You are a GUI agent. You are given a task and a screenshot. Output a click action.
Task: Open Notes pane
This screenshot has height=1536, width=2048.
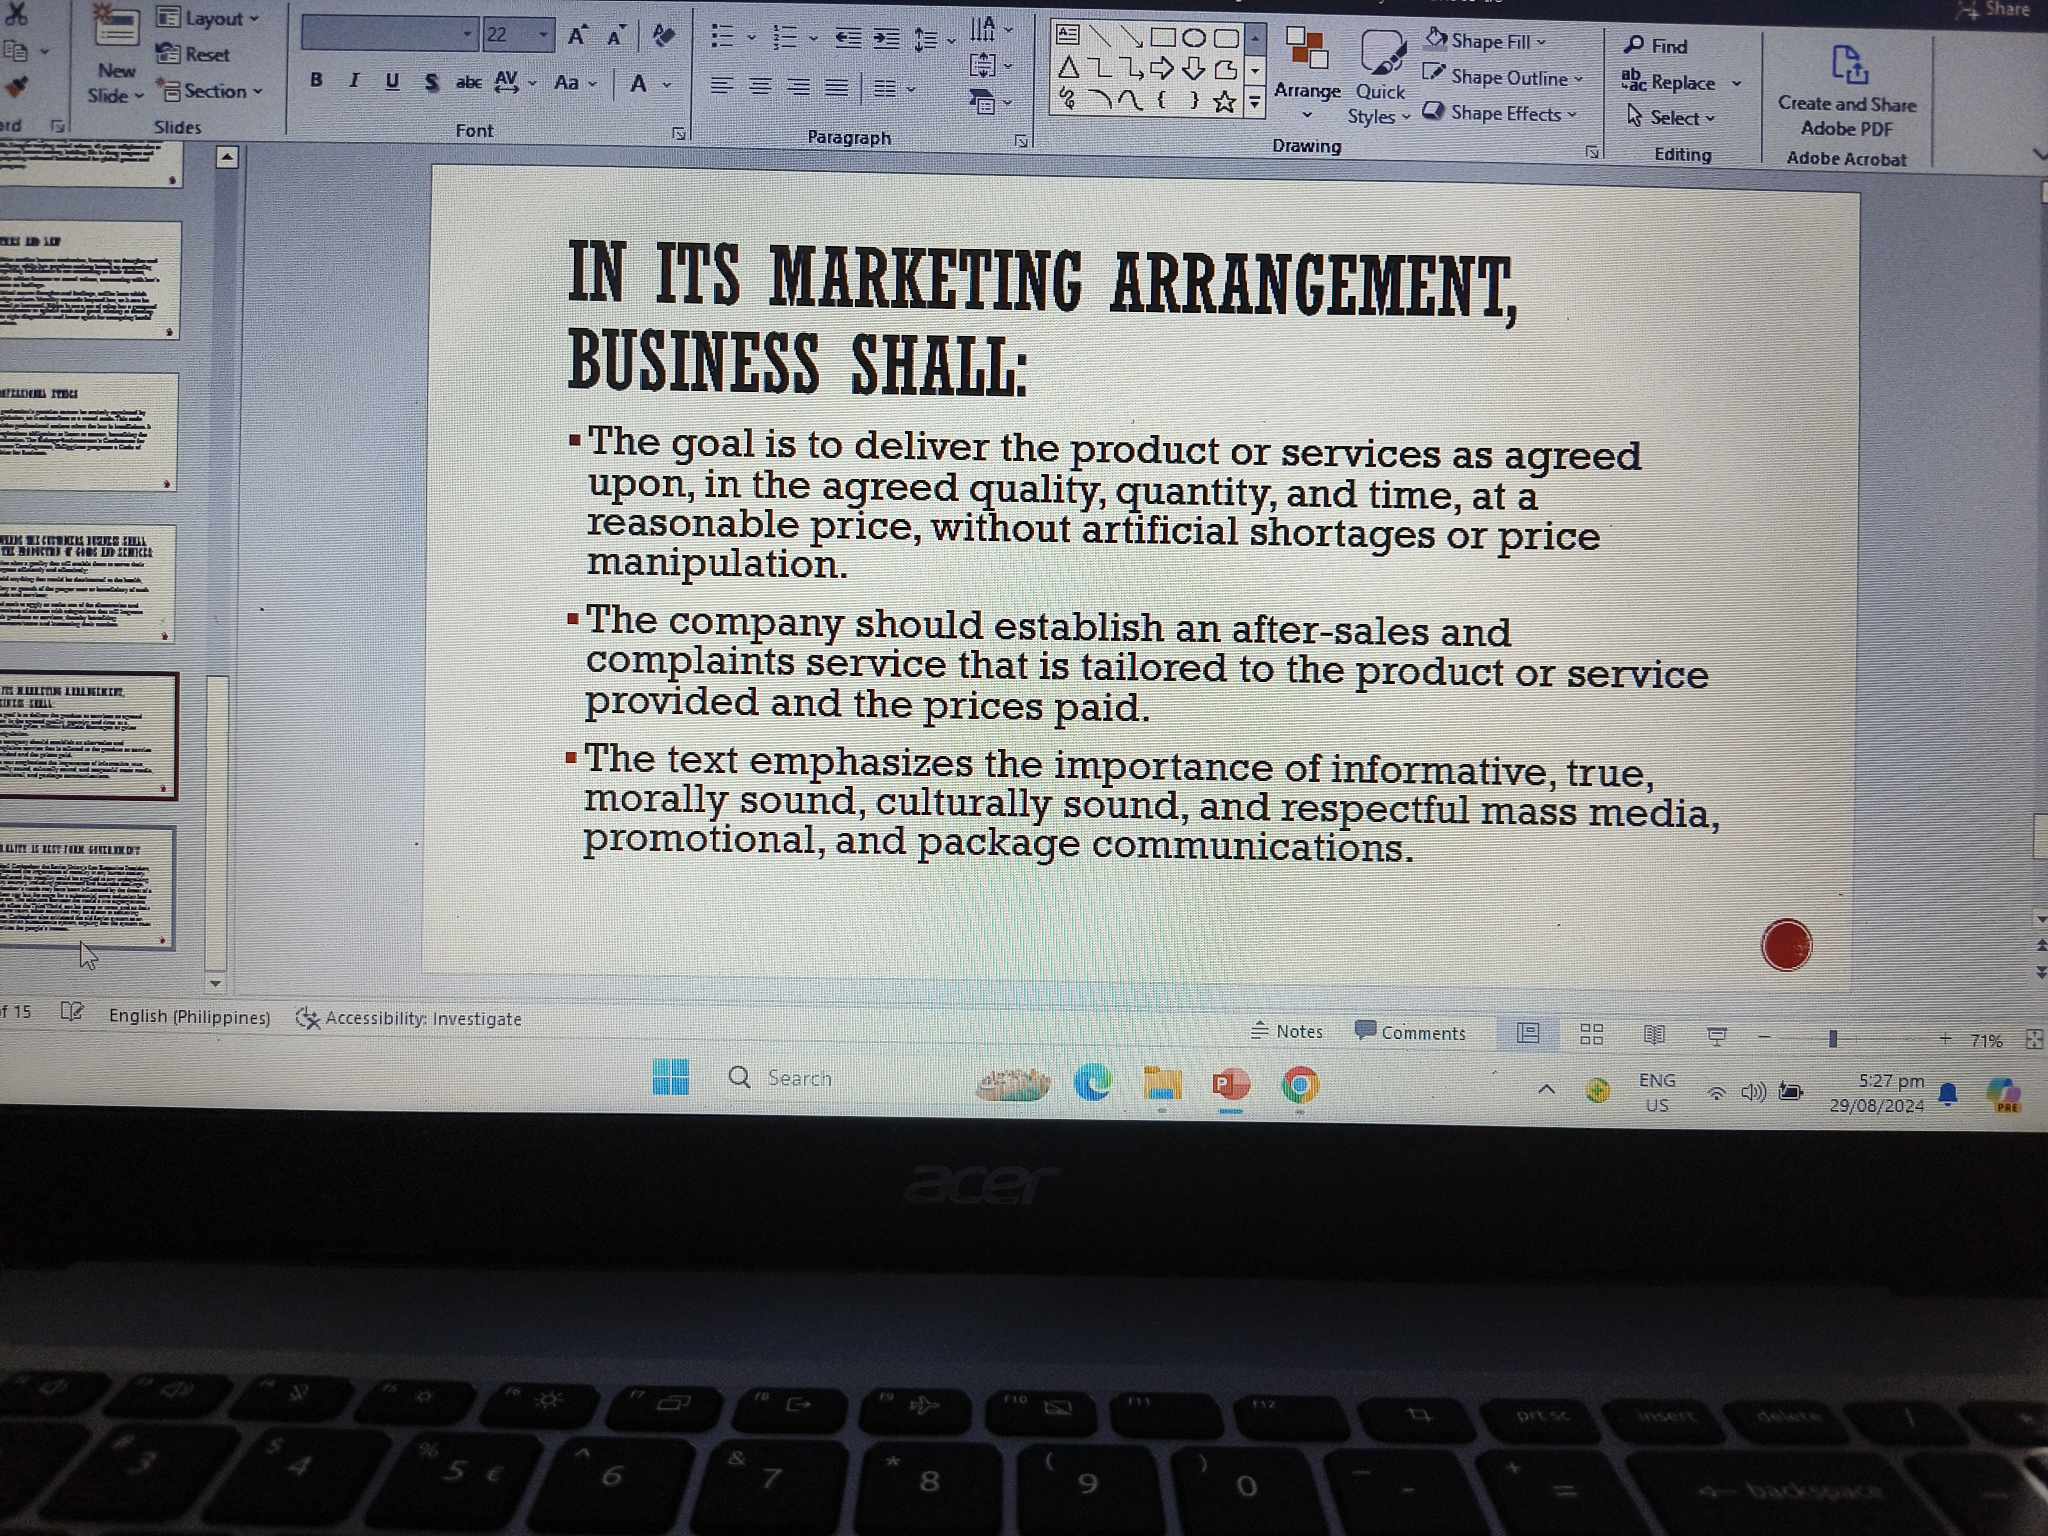pos(1287,1031)
